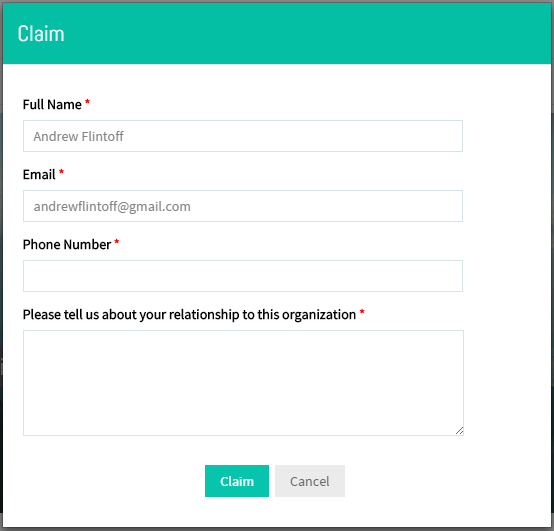Click blank white space right of Email field
The image size is (554, 531).
[x=507, y=206]
